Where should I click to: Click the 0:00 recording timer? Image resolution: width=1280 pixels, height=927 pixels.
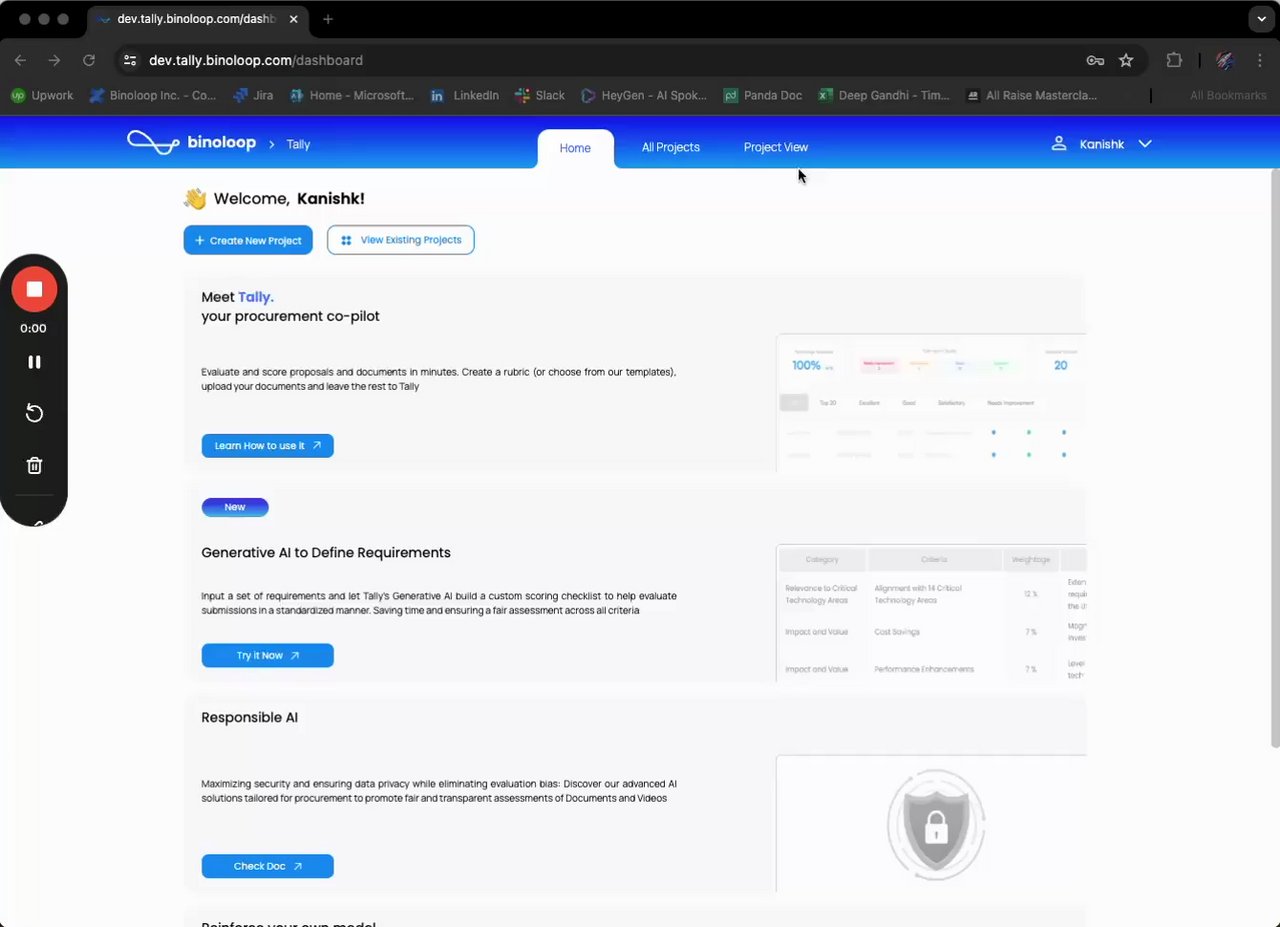pos(33,328)
